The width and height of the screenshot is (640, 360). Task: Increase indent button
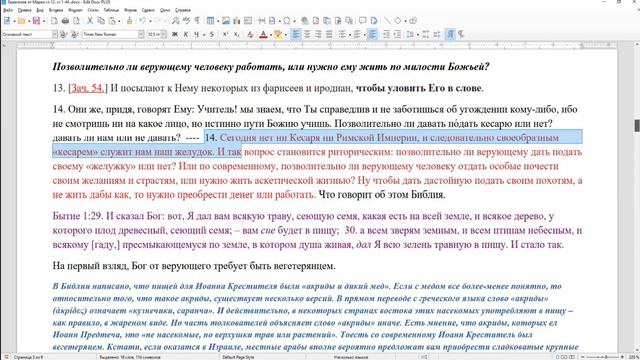coord(386,35)
